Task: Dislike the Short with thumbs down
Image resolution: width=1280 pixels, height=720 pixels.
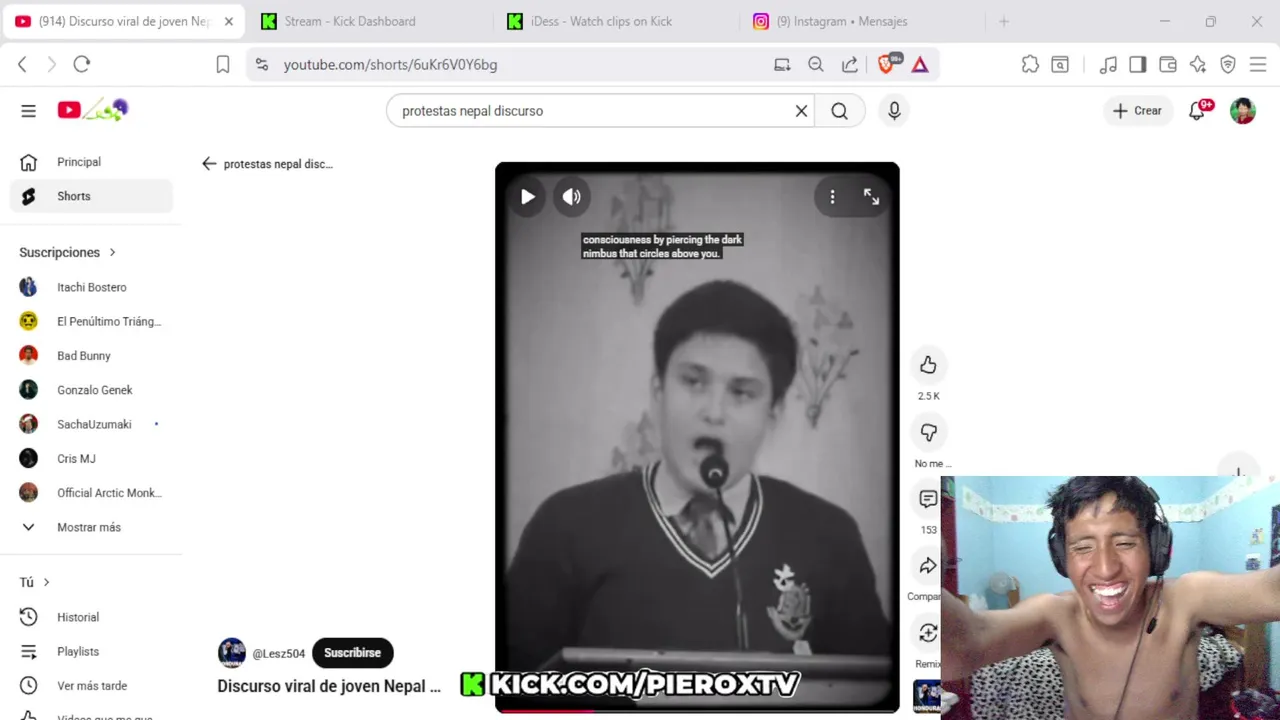Action: (x=928, y=432)
